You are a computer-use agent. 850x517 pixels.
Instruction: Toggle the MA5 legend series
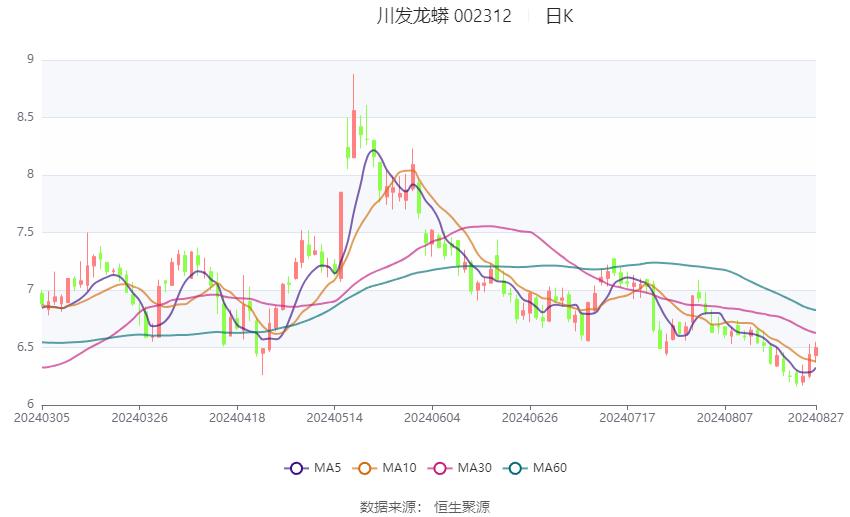pyautogui.click(x=313, y=468)
